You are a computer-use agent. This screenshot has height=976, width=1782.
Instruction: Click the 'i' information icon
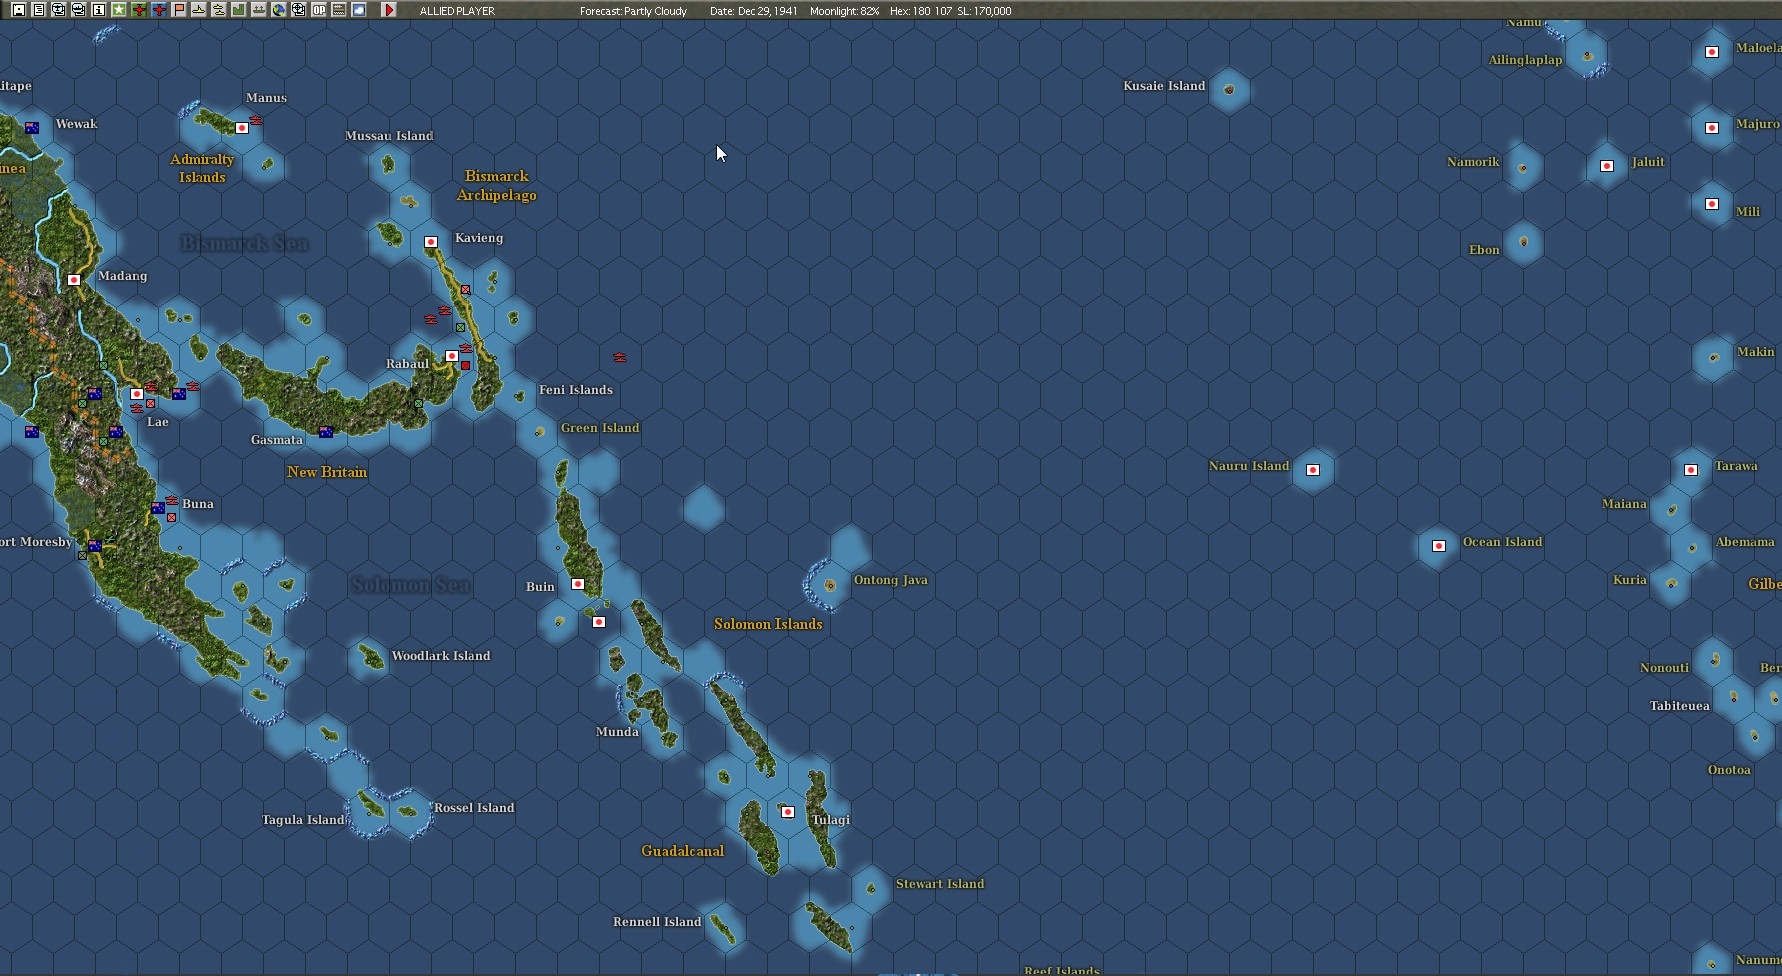click(99, 10)
